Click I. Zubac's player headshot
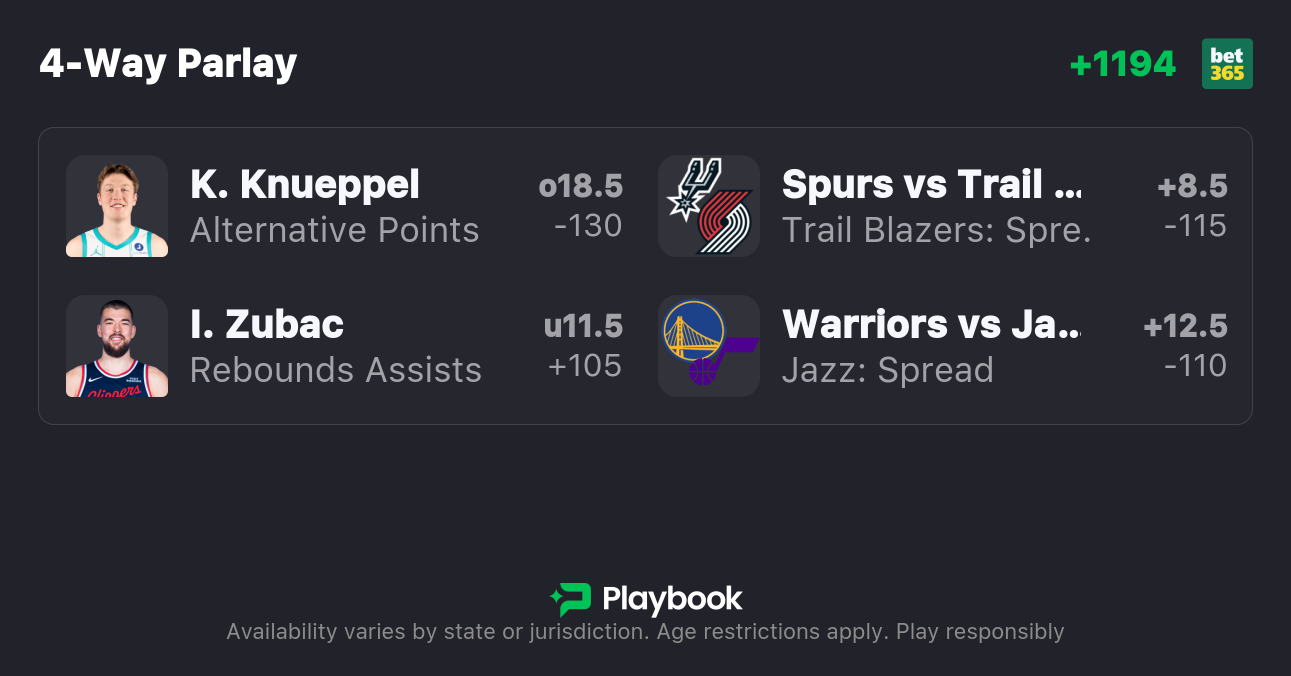Screen dimensions: 1291x676 click(x=117, y=346)
